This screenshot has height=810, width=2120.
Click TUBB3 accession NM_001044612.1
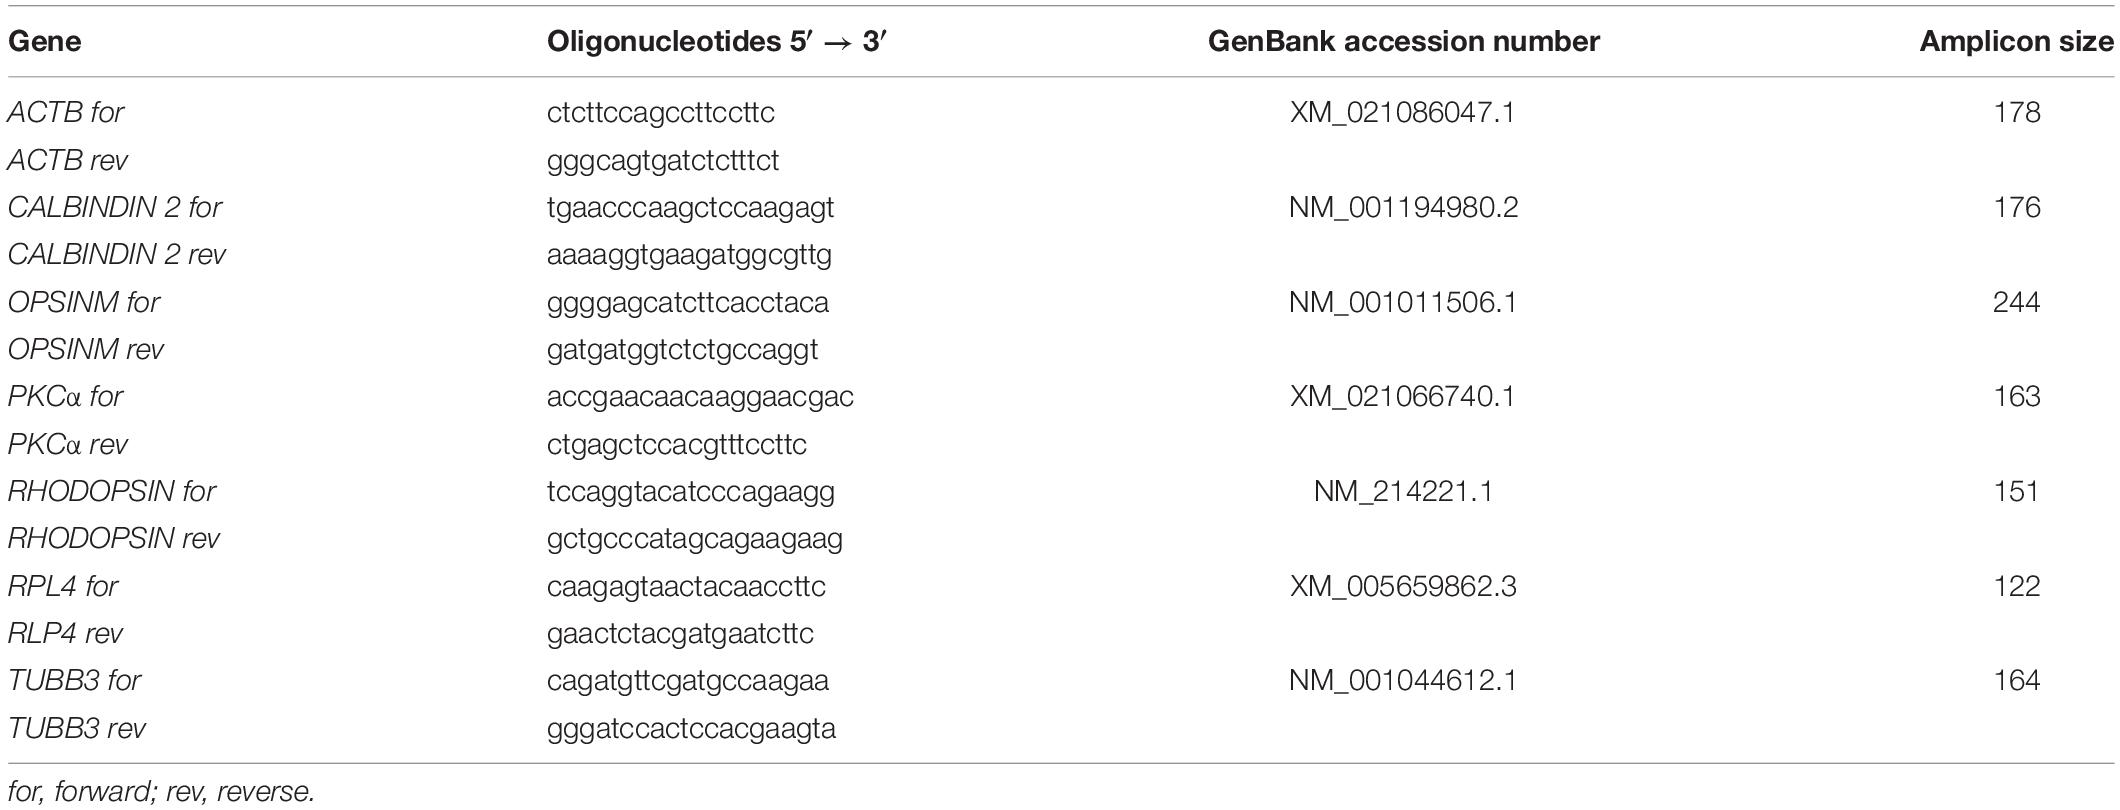pyautogui.click(x=1403, y=680)
